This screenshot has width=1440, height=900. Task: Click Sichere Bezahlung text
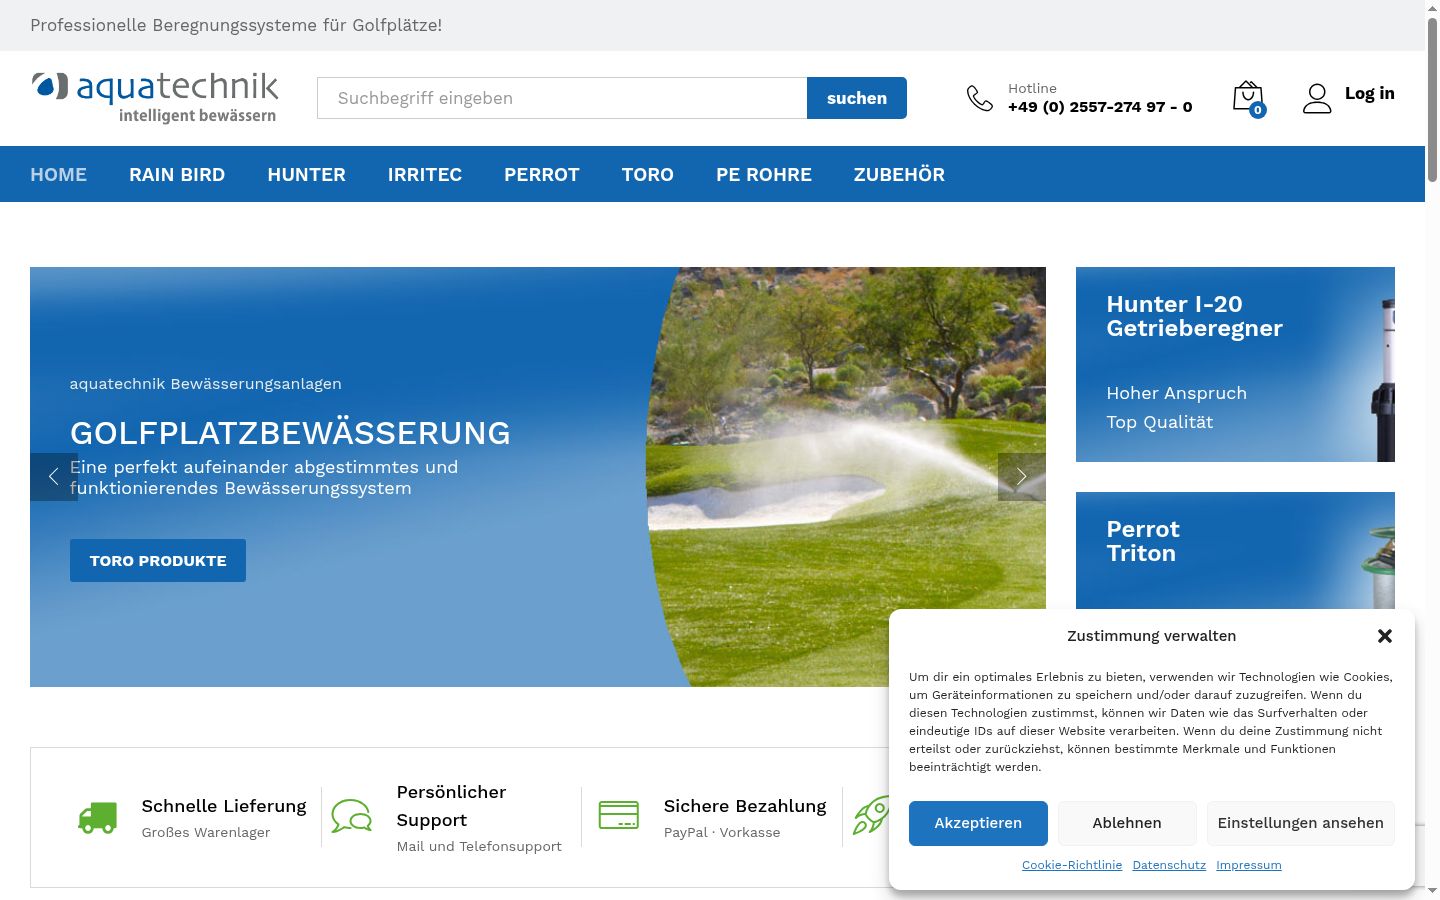745,806
